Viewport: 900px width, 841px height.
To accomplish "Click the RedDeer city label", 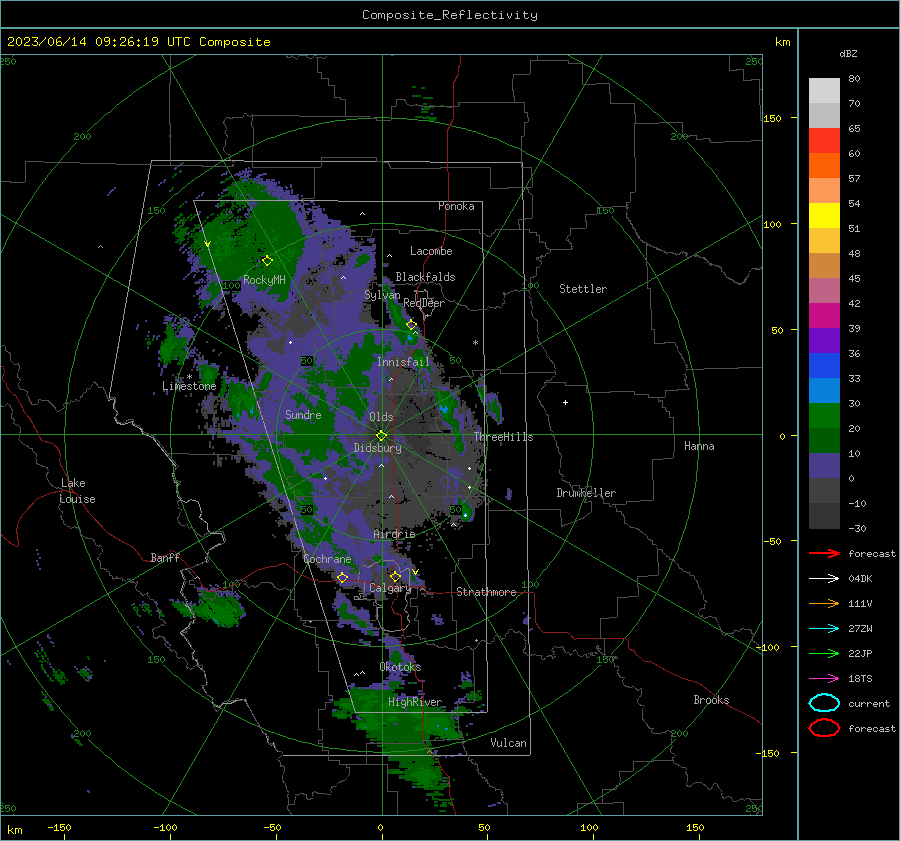I will pos(424,303).
